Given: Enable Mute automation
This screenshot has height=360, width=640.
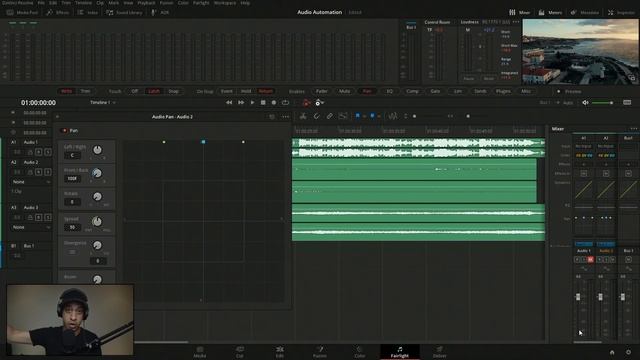Looking at the screenshot, I should point(344,91).
